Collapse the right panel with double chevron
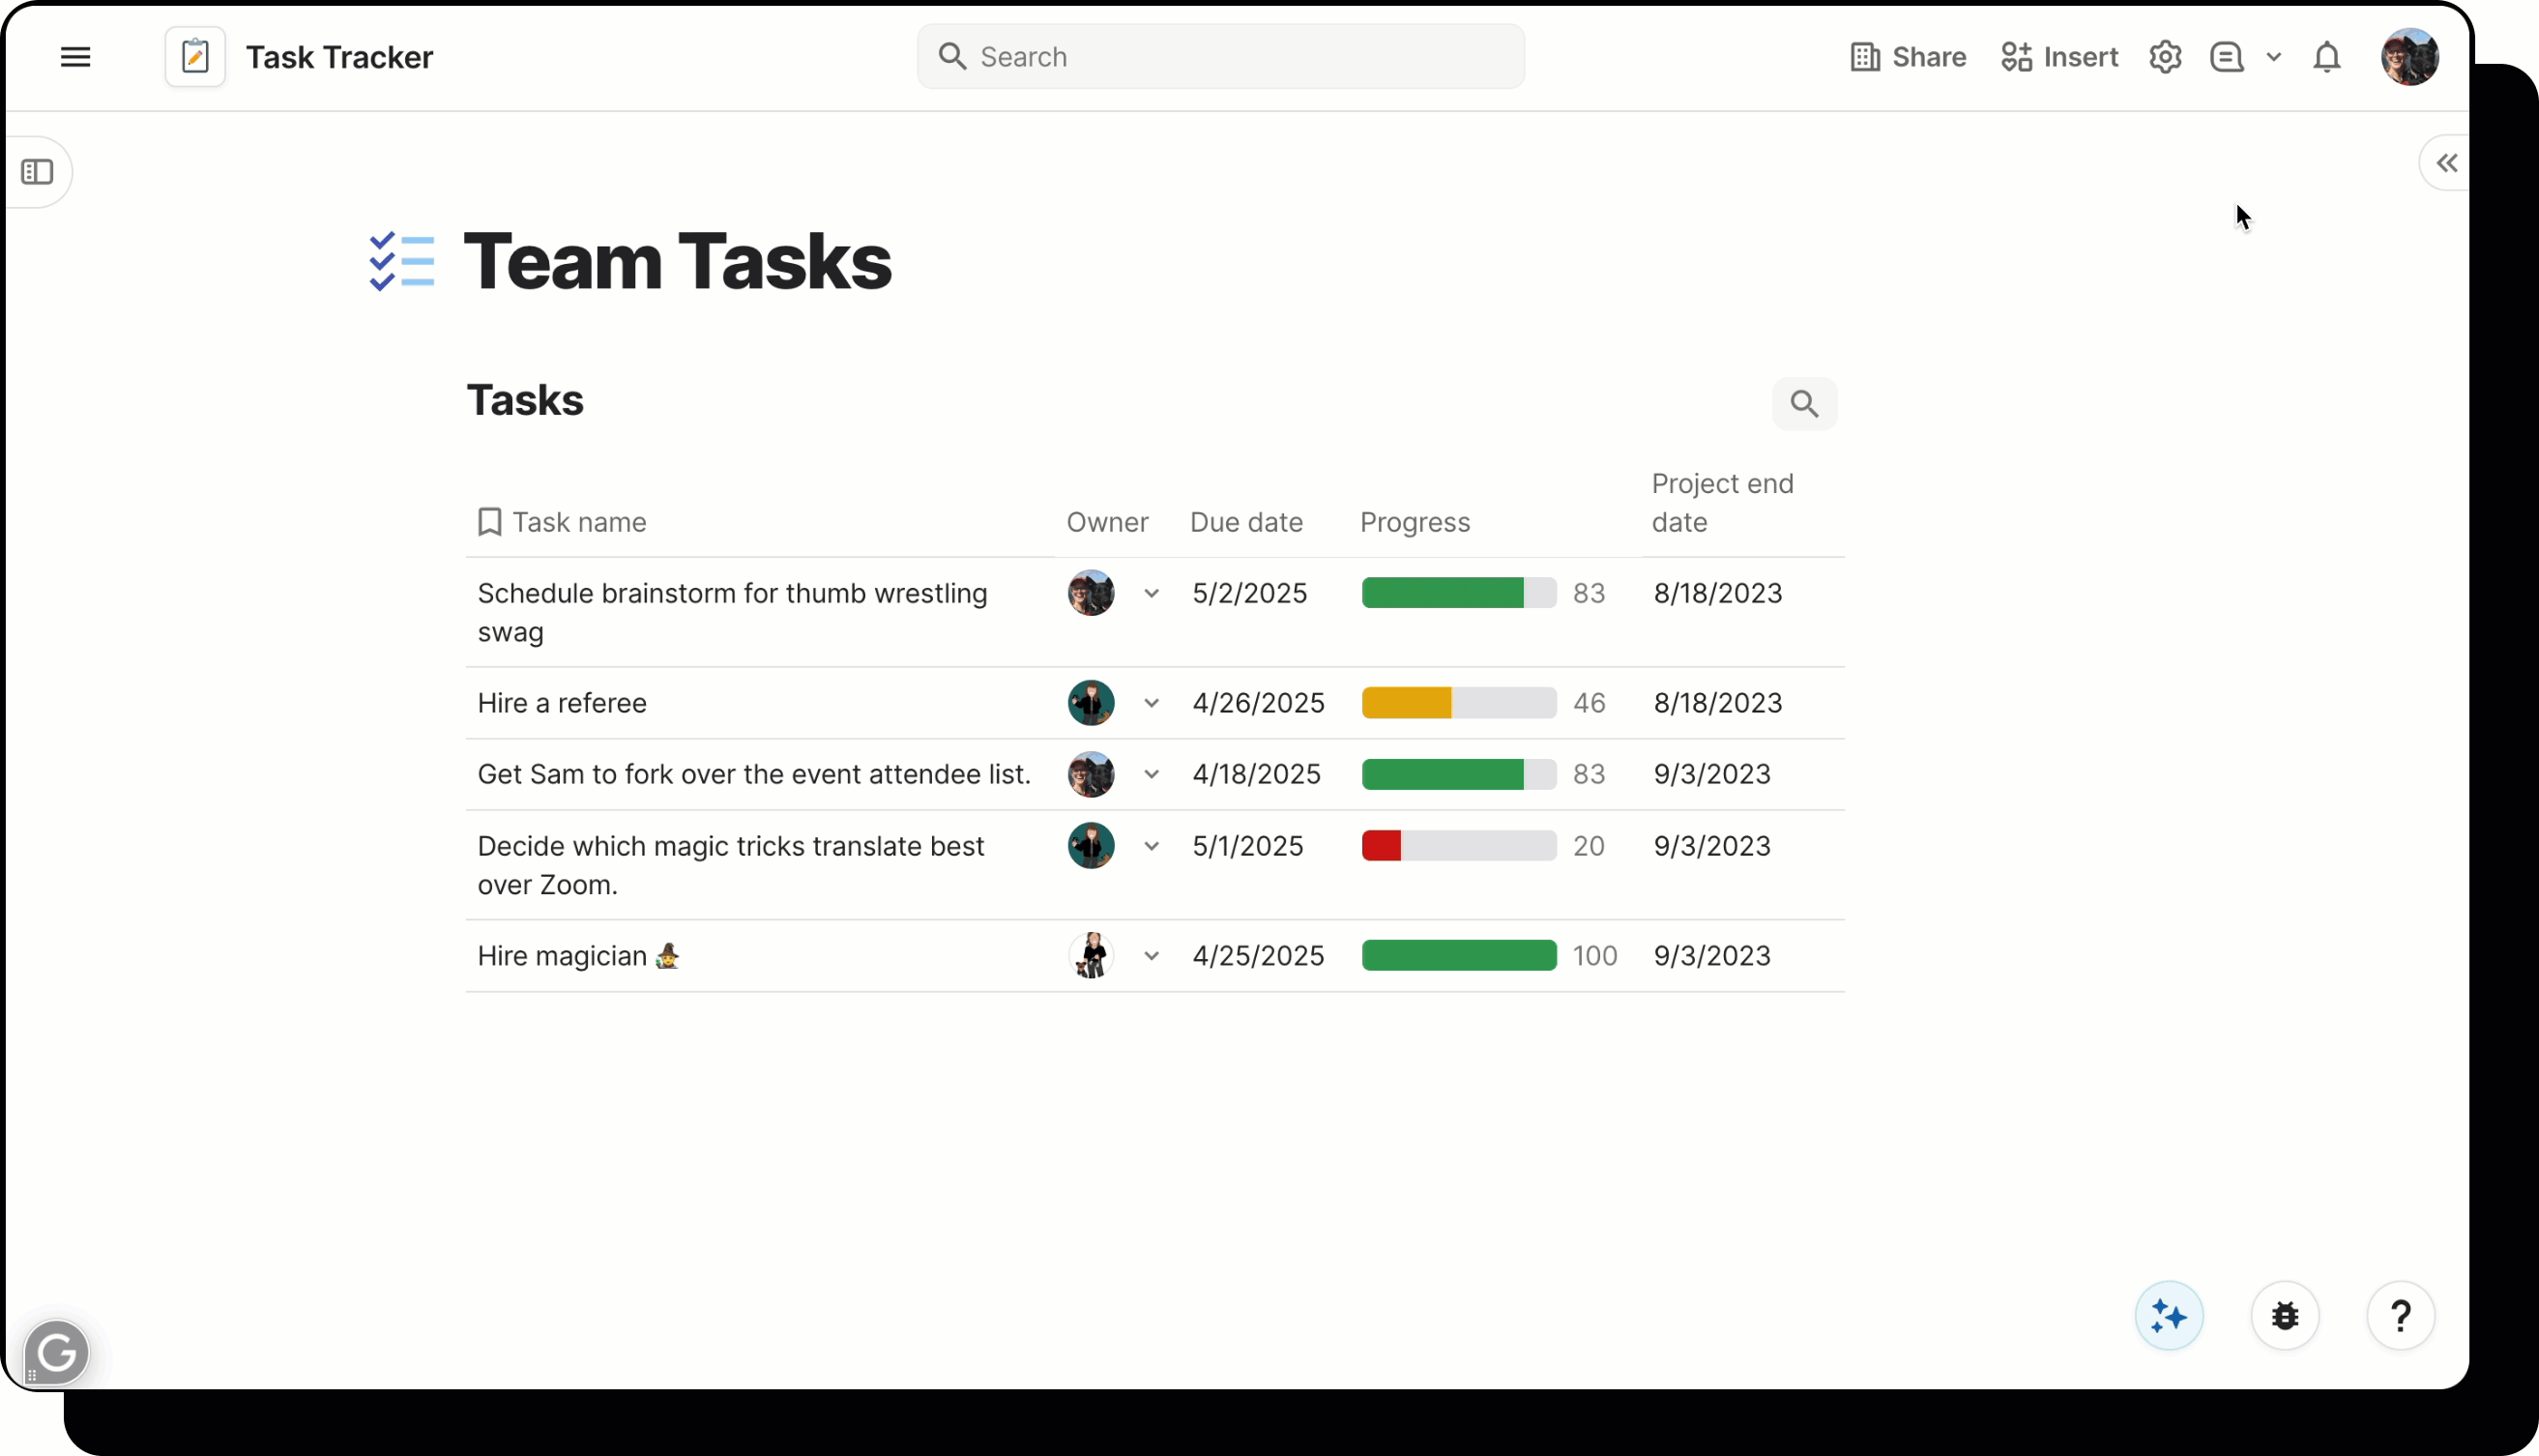The width and height of the screenshot is (2539, 1456). pyautogui.click(x=2446, y=163)
